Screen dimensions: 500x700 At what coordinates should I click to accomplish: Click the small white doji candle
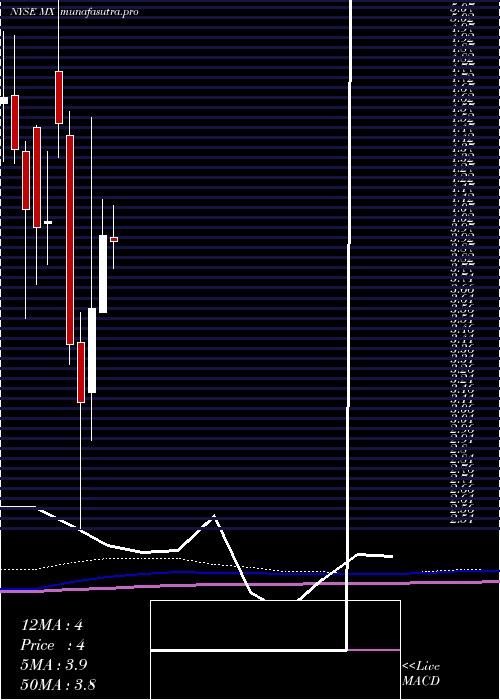(47, 222)
